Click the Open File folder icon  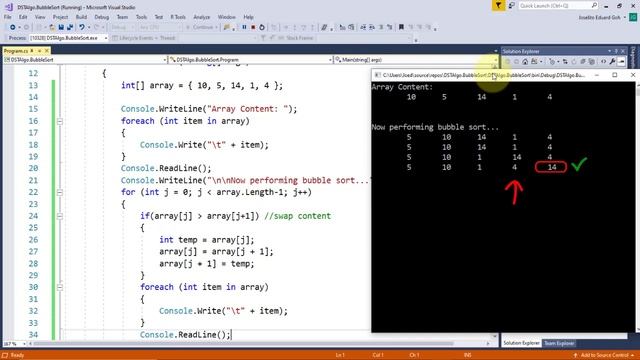pos(52,27)
